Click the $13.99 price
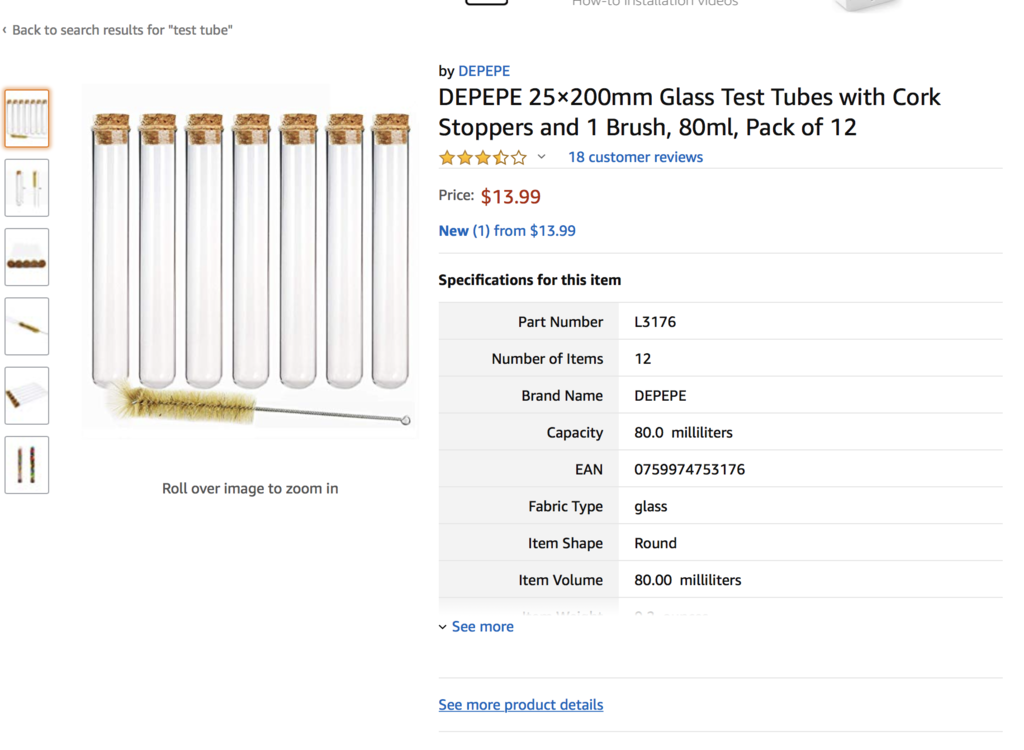This screenshot has width=1024, height=750. [510, 197]
